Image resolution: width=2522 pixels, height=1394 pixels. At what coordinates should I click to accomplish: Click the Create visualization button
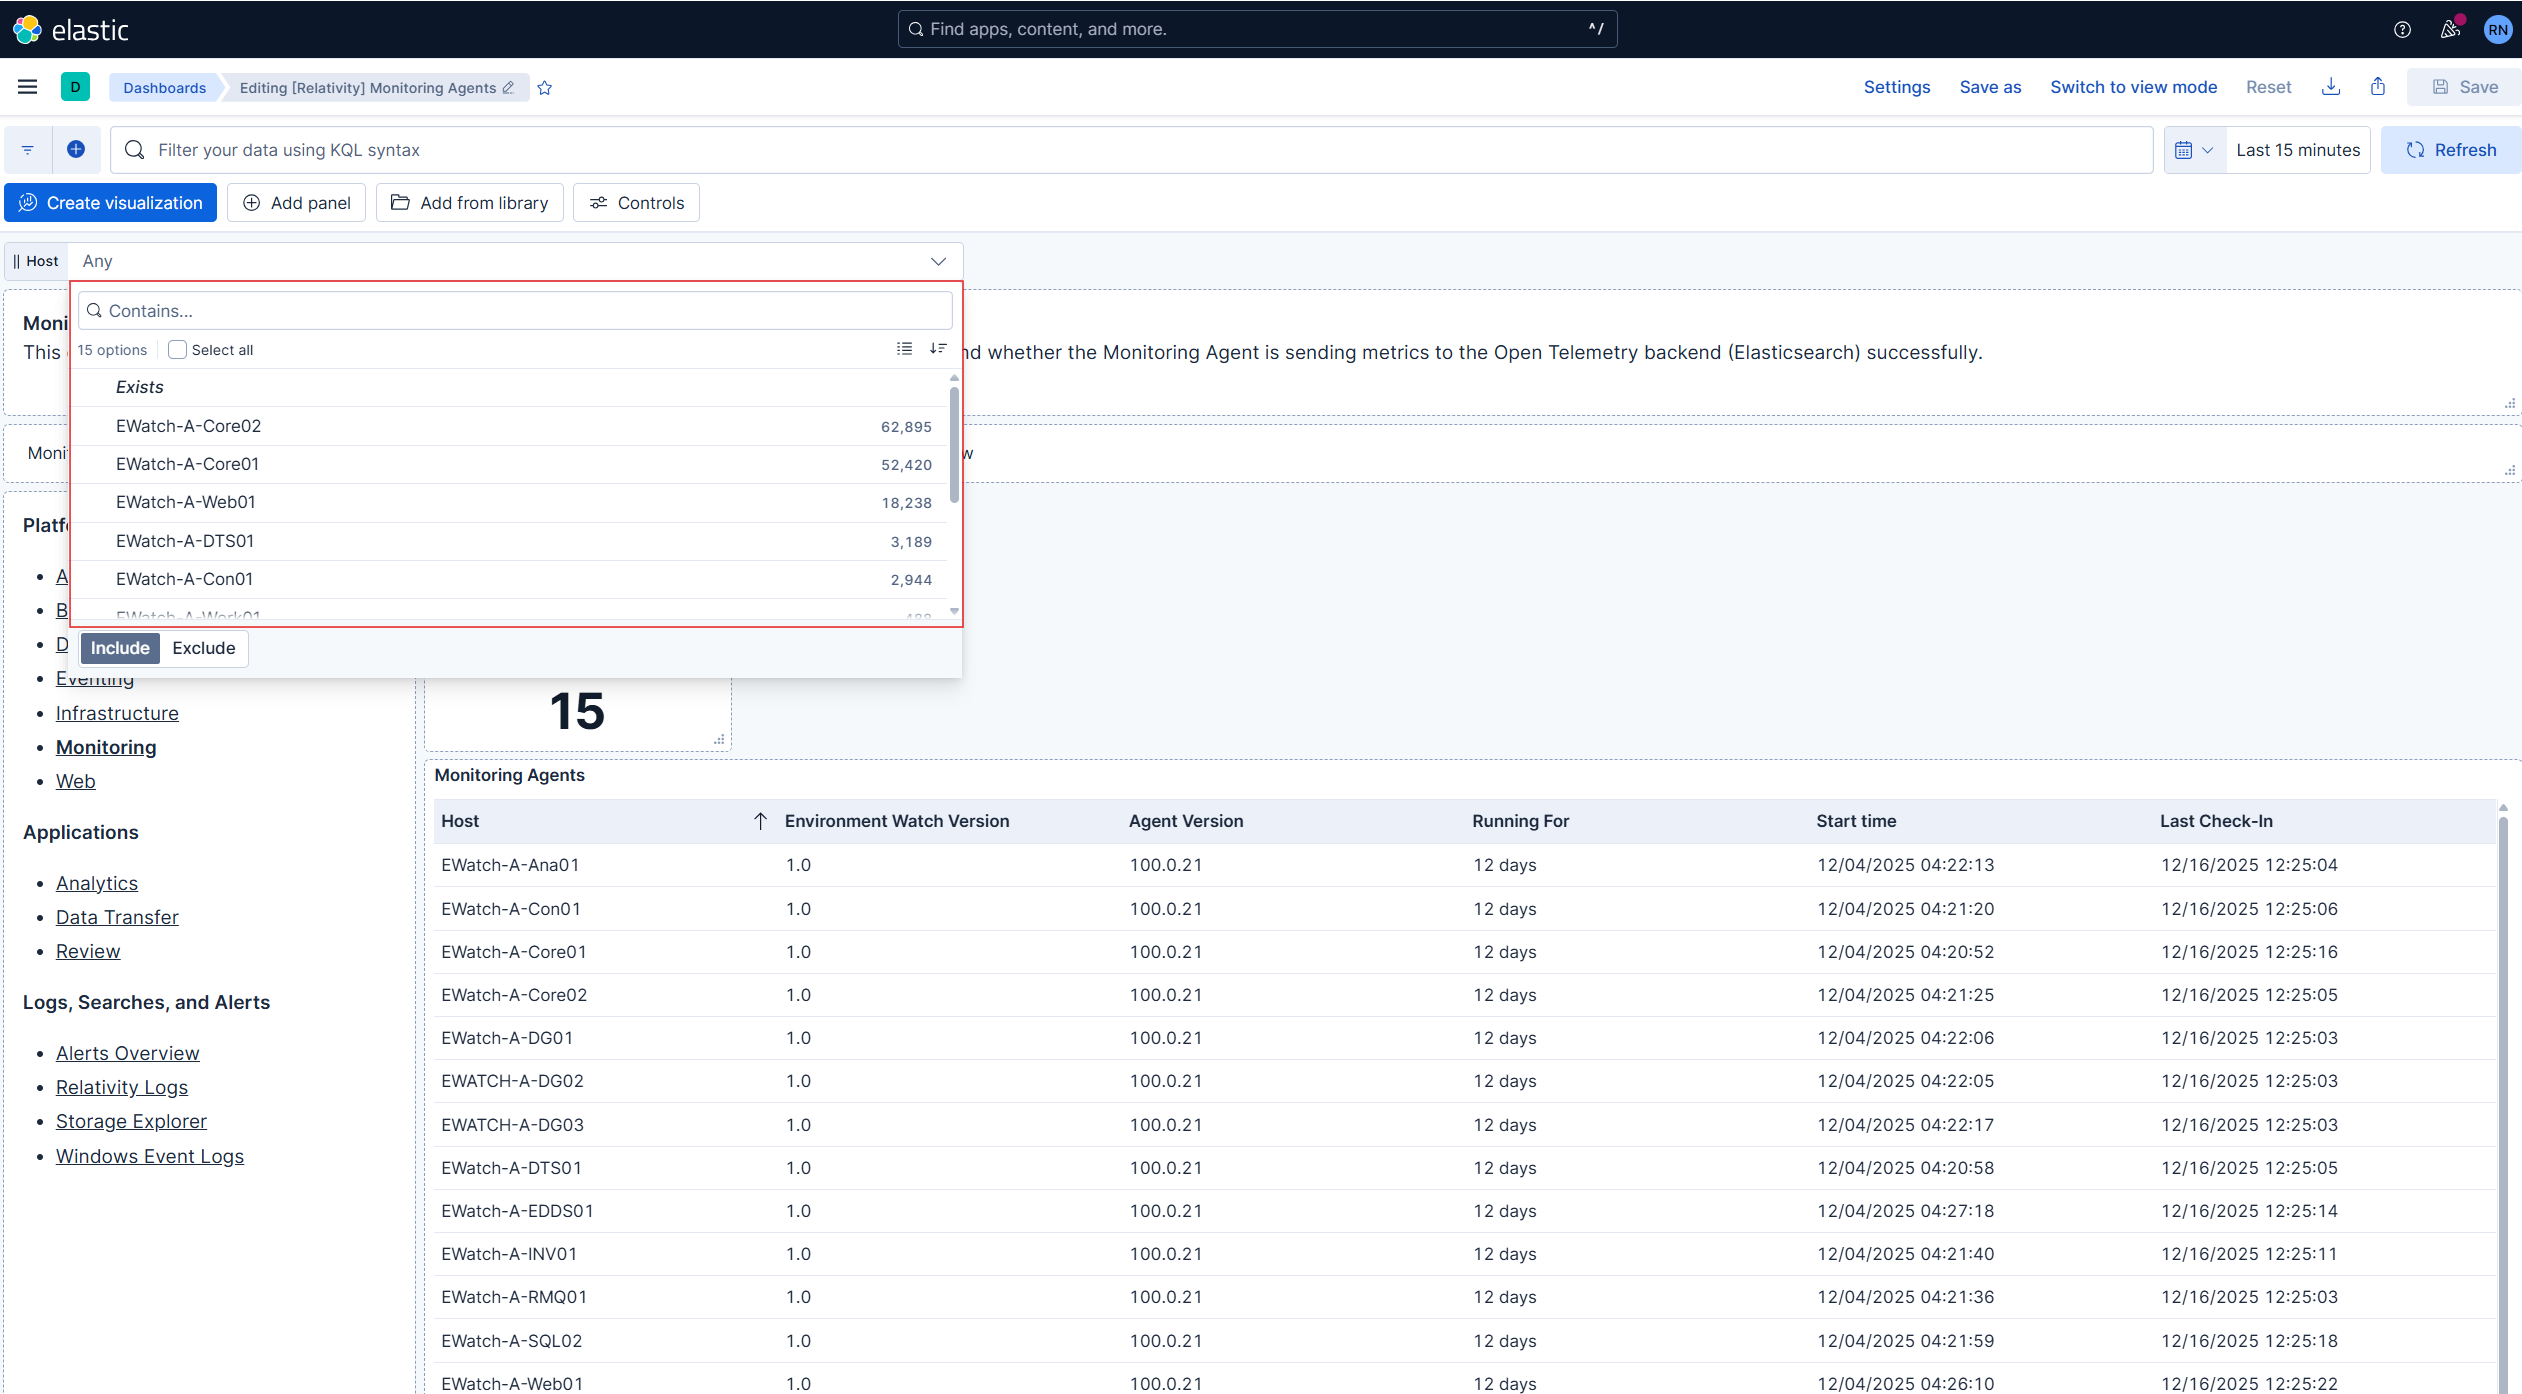click(x=111, y=203)
